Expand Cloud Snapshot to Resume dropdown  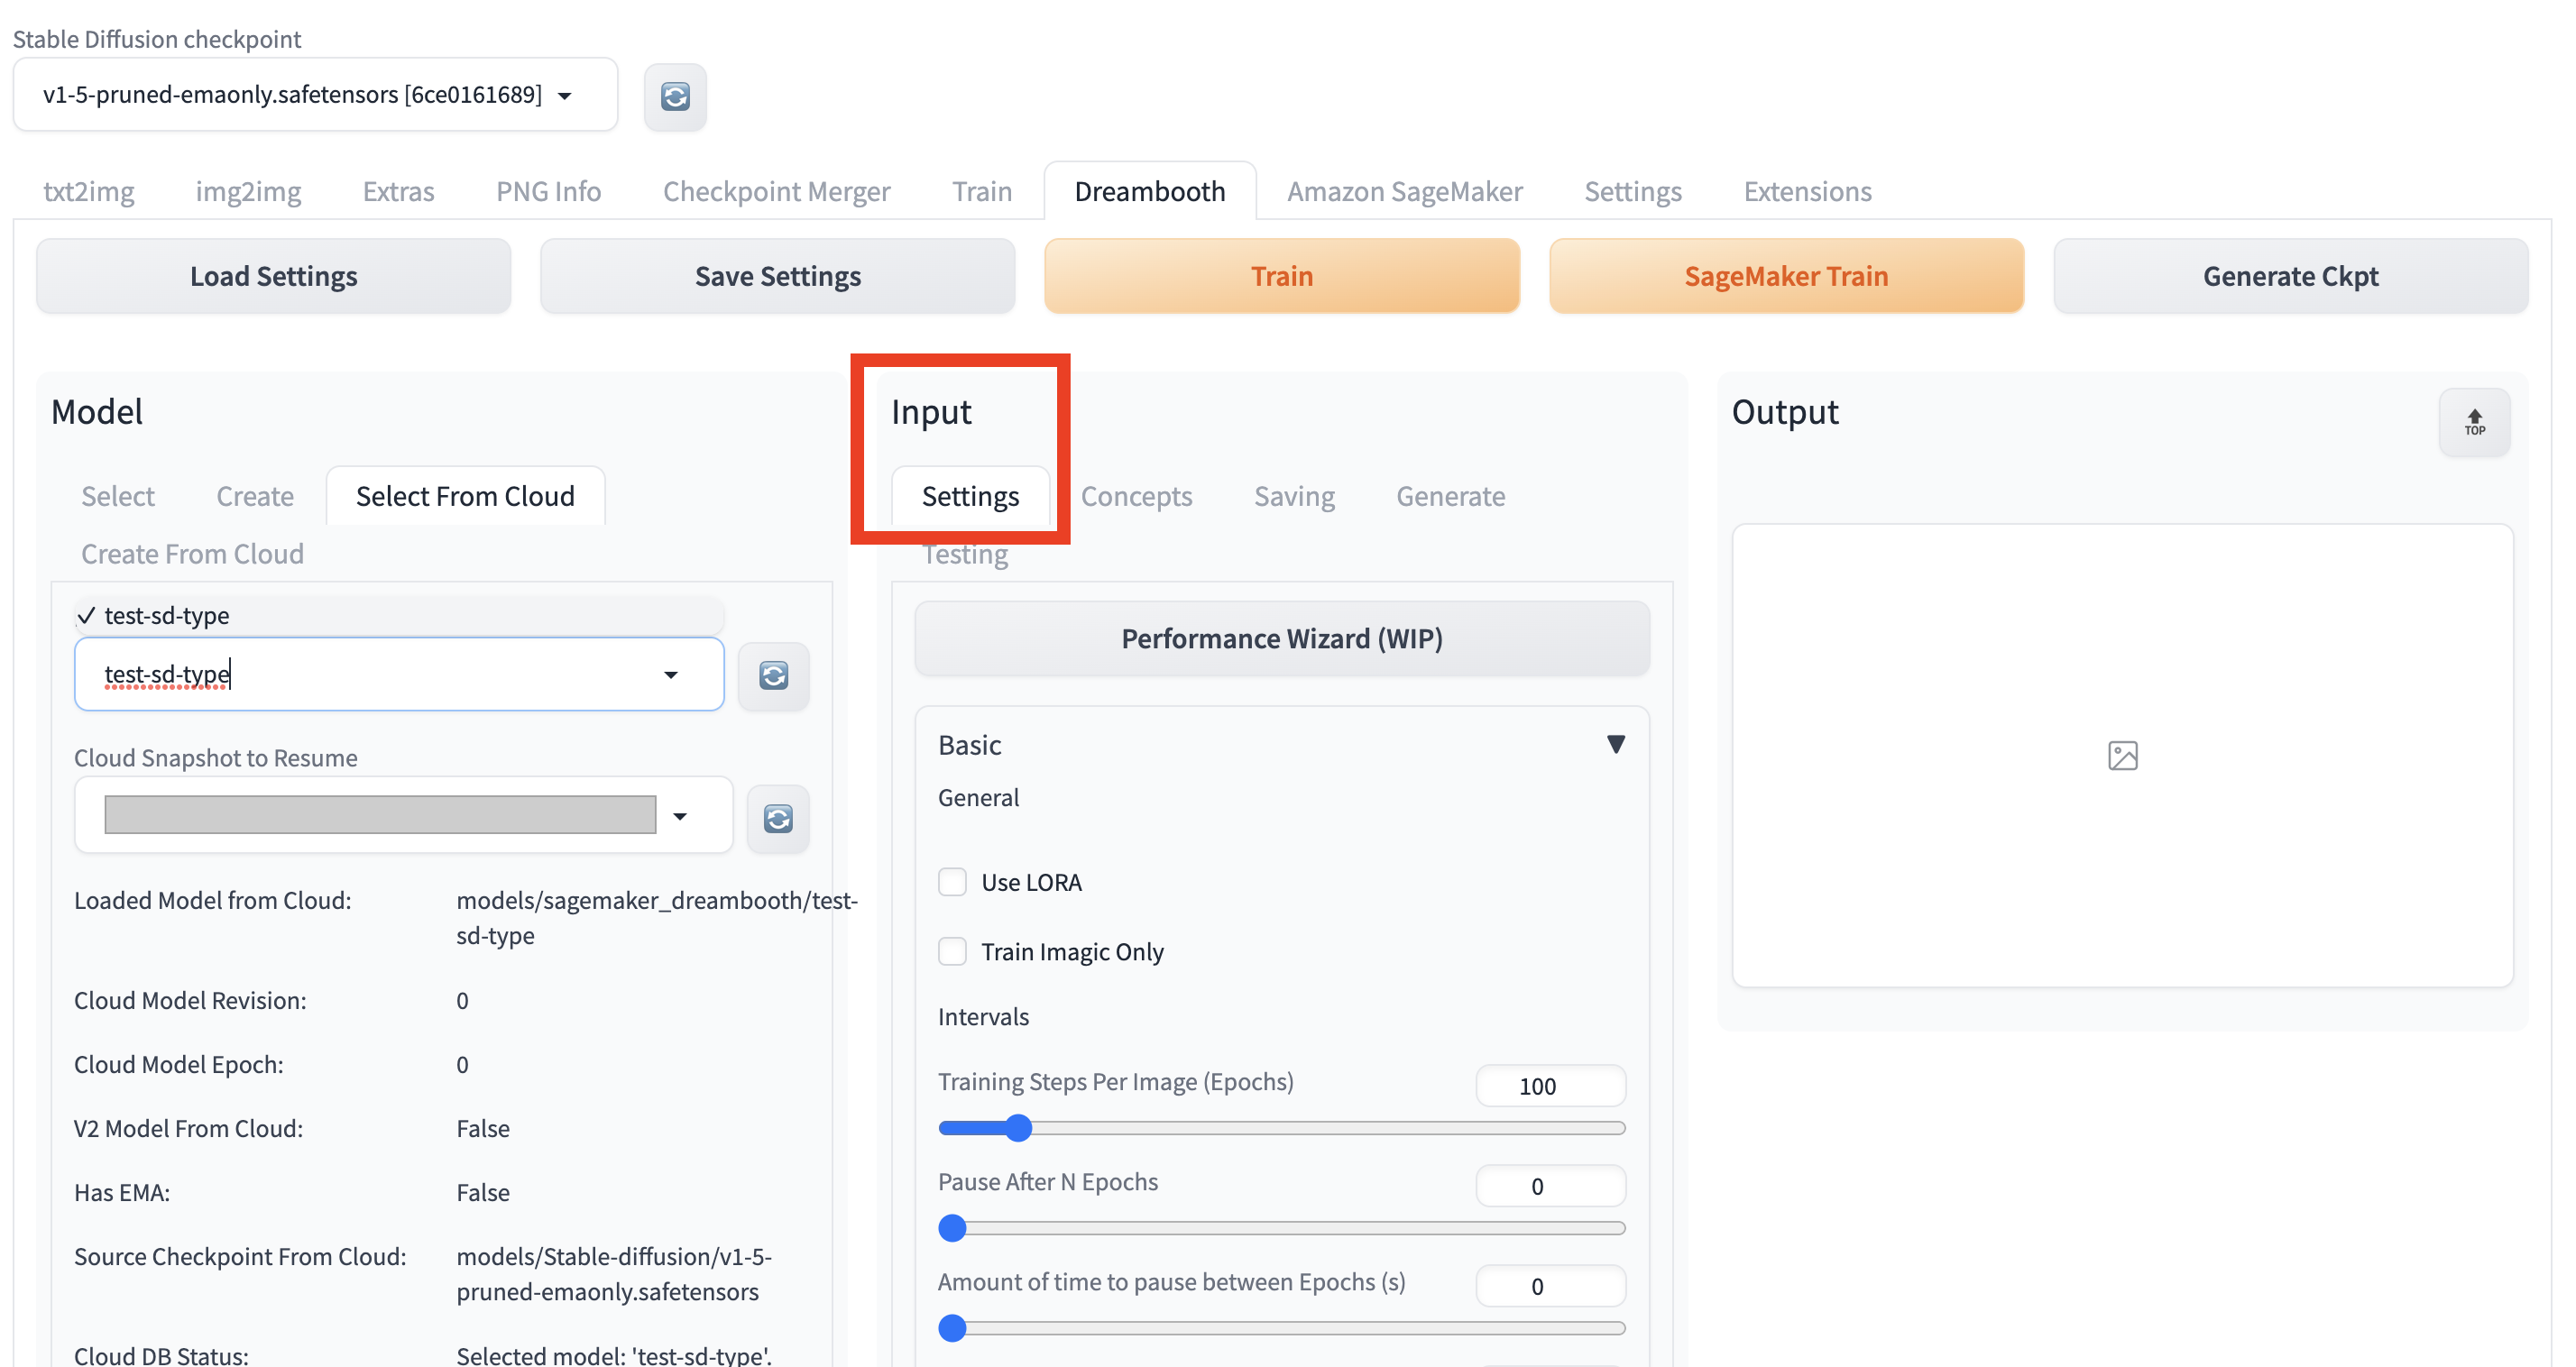click(x=680, y=817)
